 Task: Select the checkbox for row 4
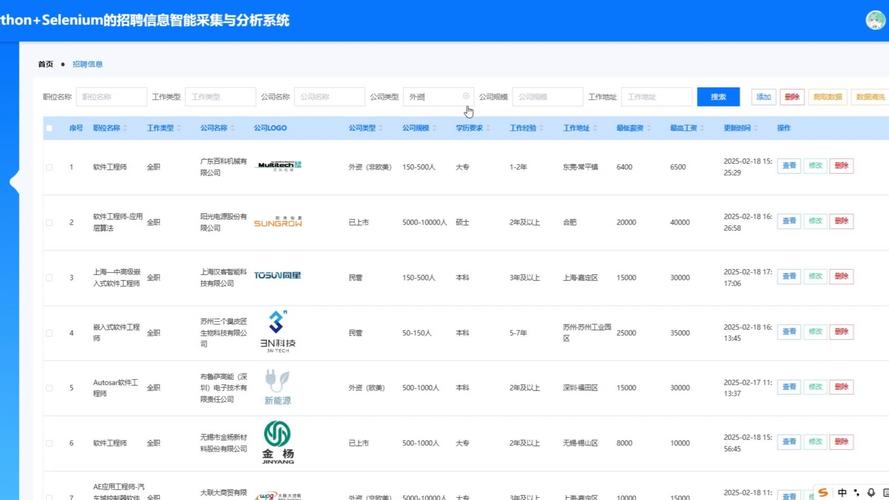coord(49,332)
